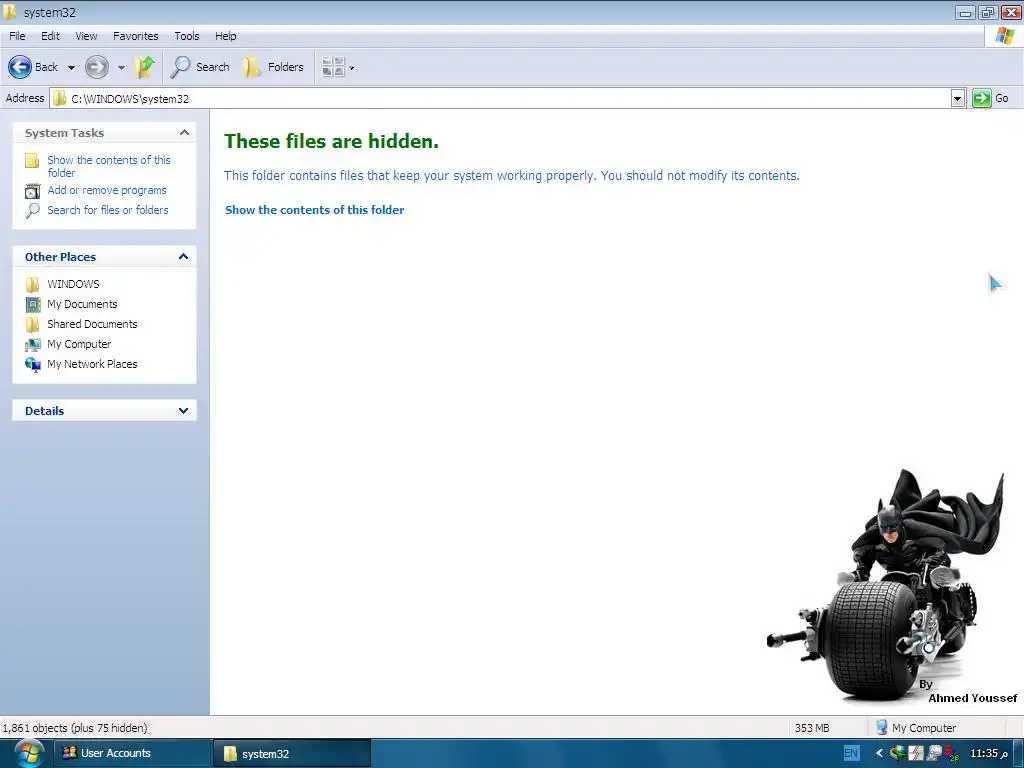This screenshot has width=1024, height=768.
Task: Click the address bar folder icon
Action: (59, 99)
